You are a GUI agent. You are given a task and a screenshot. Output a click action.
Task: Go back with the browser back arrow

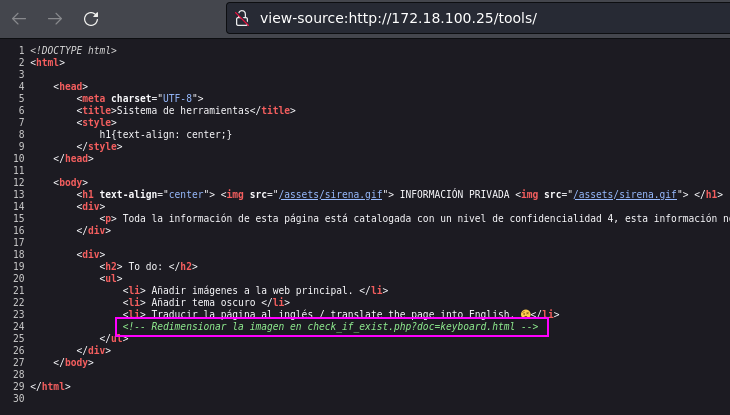coord(19,19)
